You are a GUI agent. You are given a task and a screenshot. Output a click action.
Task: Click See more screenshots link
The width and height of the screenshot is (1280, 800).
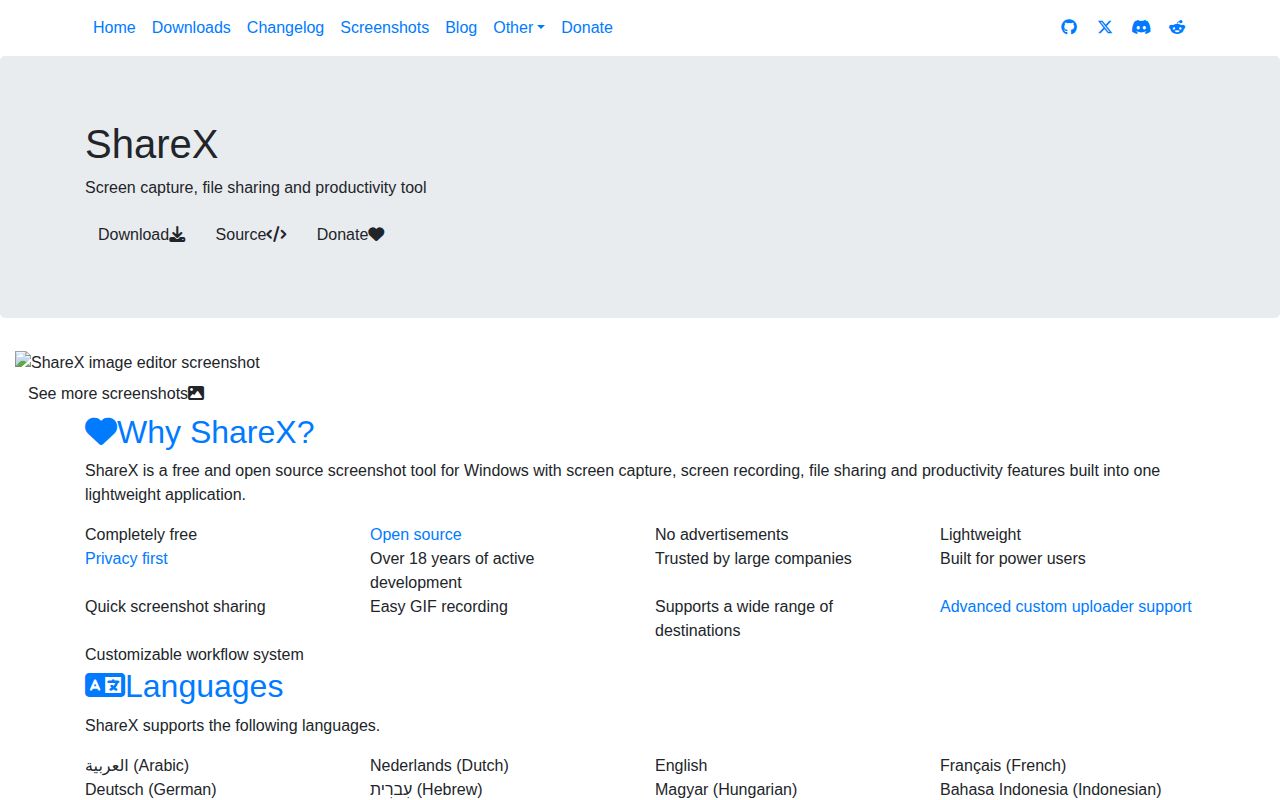pyautogui.click(x=116, y=393)
